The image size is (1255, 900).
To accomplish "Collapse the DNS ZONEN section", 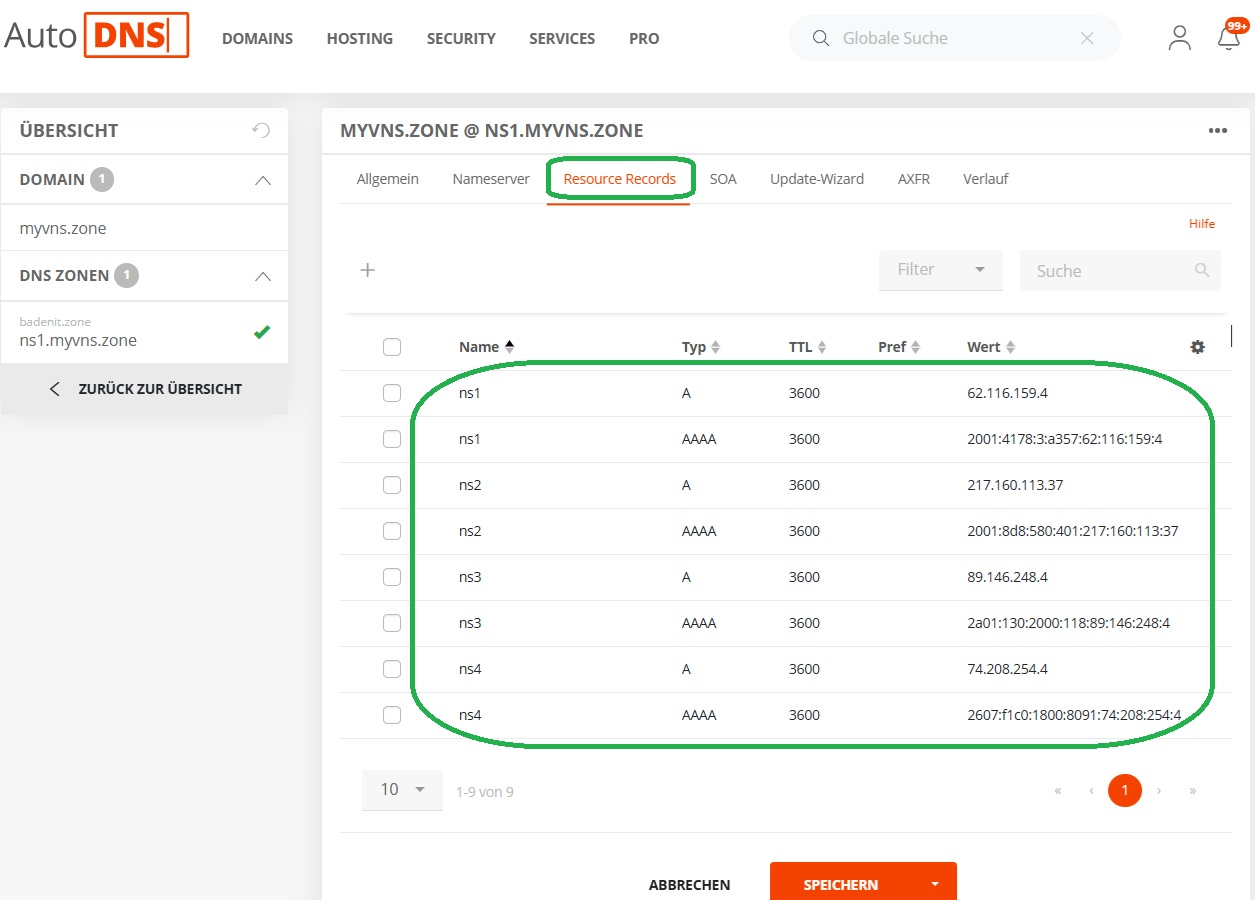I will (x=263, y=276).
